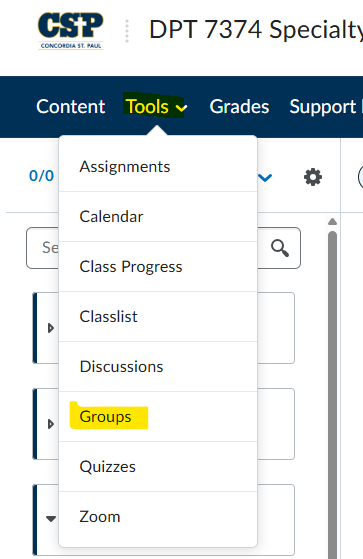Collapse the third expanded module triangle

click(51, 519)
